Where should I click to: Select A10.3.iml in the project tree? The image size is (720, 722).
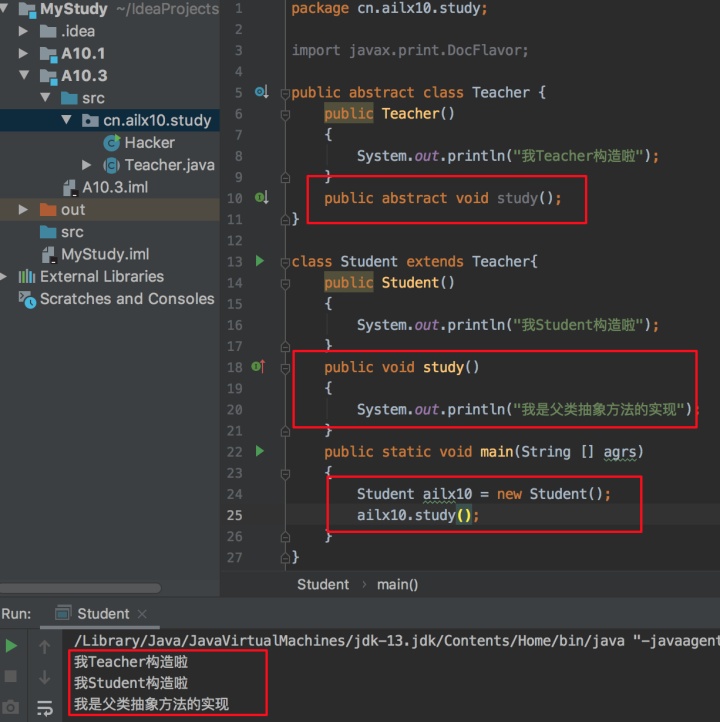coord(115,187)
